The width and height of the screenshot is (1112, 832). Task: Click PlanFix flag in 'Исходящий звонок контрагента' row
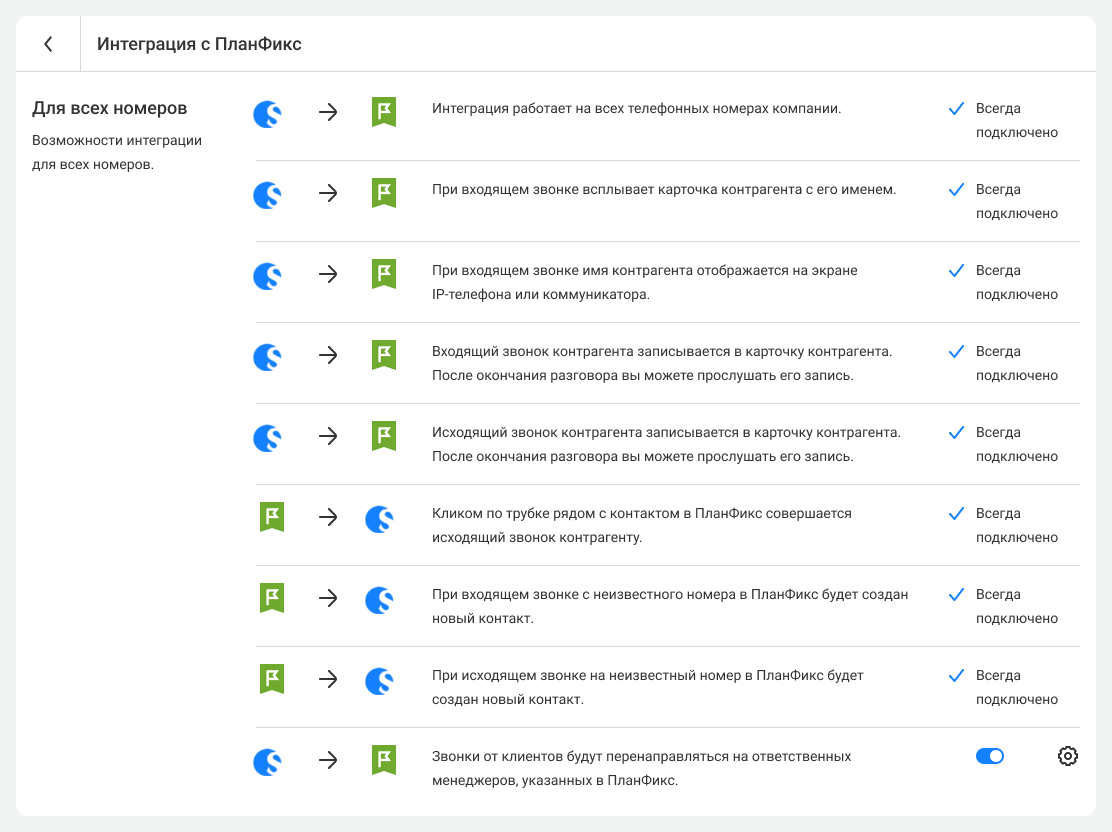(384, 436)
